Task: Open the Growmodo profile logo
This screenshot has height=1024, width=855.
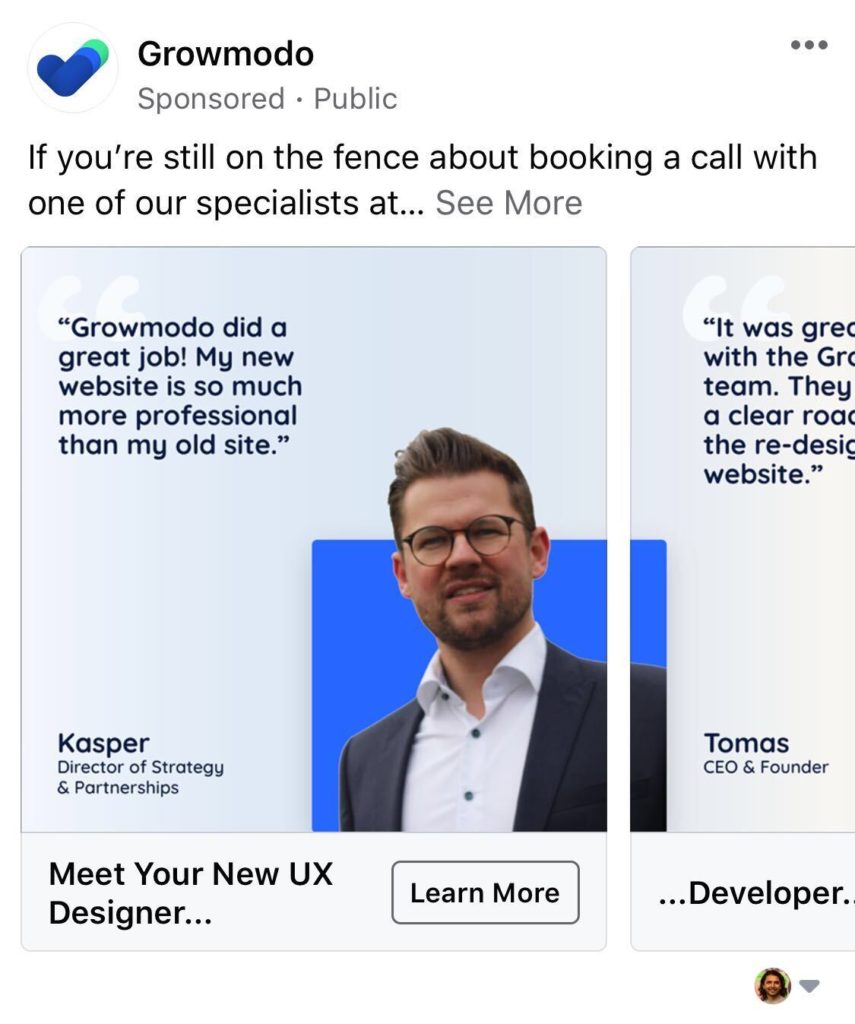Action: (73, 68)
